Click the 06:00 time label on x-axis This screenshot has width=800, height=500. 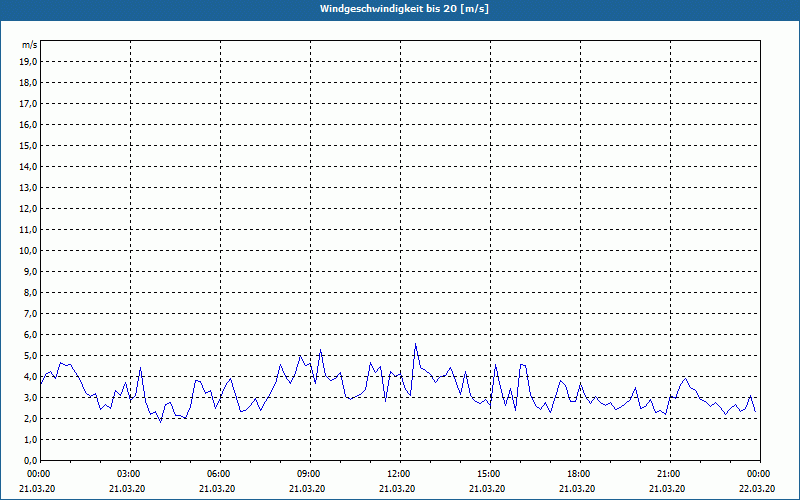pos(218,474)
